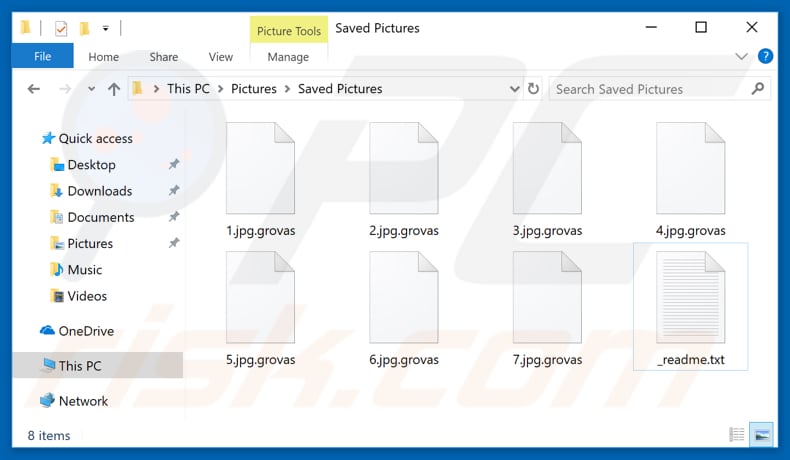The height and width of the screenshot is (460, 790).
Task: Select the _readme.txt file
Action: click(690, 307)
